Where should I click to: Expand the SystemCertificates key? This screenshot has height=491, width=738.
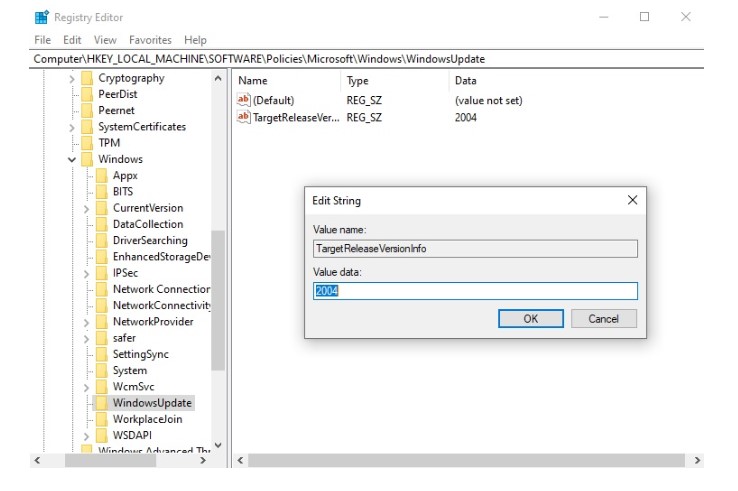72,128
